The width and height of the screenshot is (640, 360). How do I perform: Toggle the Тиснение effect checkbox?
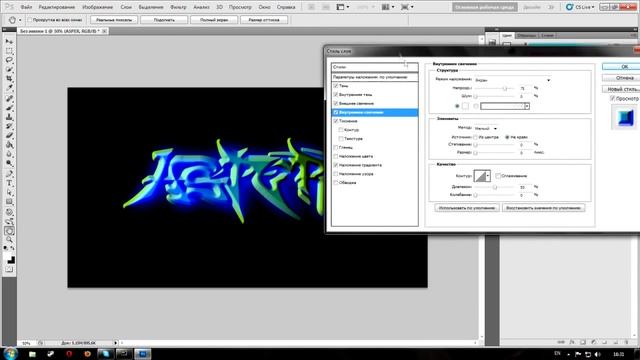336,121
